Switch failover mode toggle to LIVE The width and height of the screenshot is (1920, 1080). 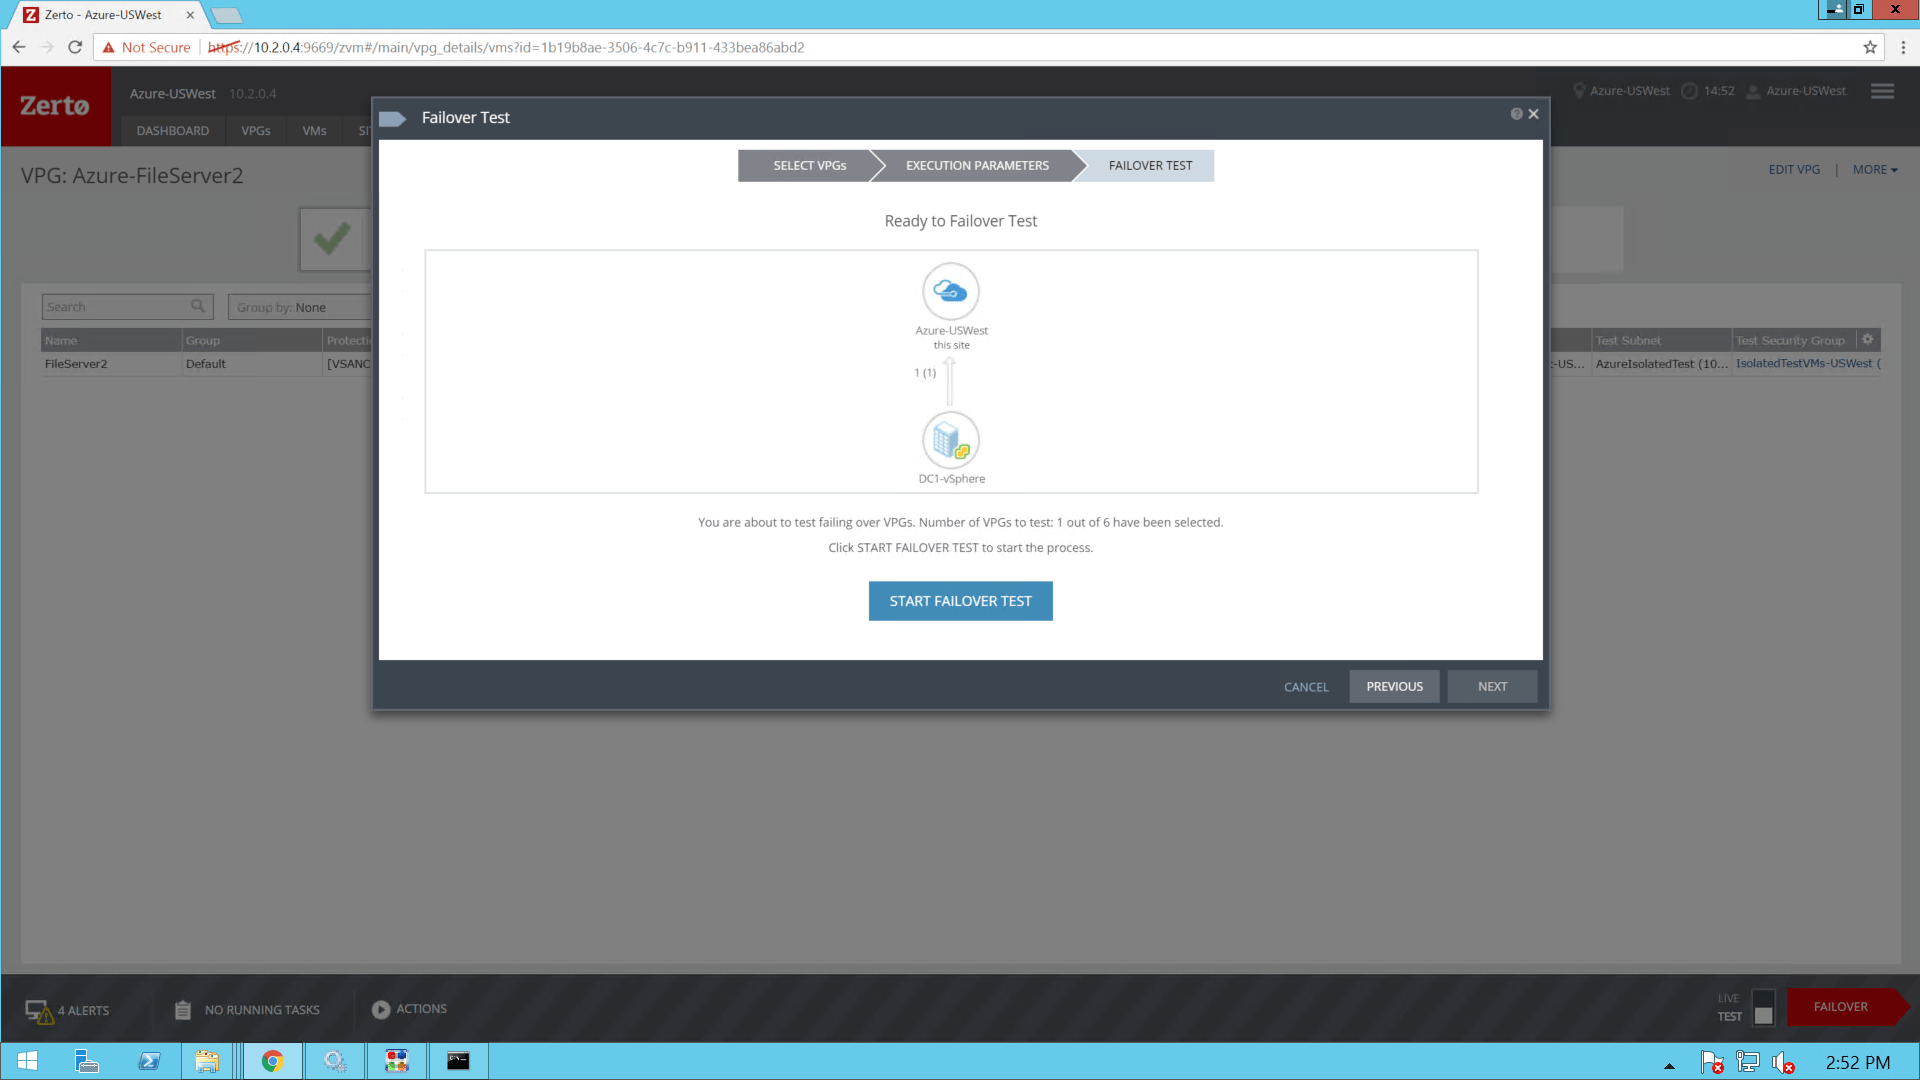pos(1763,997)
